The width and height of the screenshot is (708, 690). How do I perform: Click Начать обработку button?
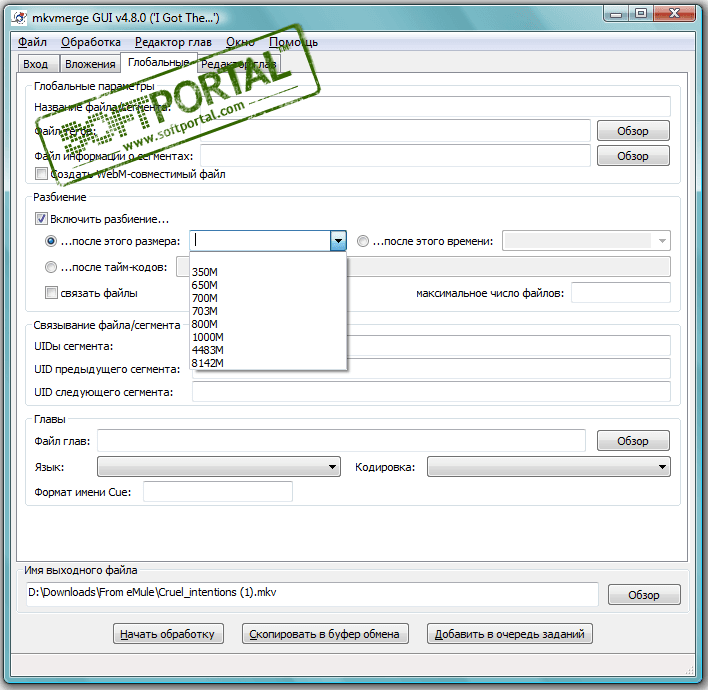coord(168,634)
